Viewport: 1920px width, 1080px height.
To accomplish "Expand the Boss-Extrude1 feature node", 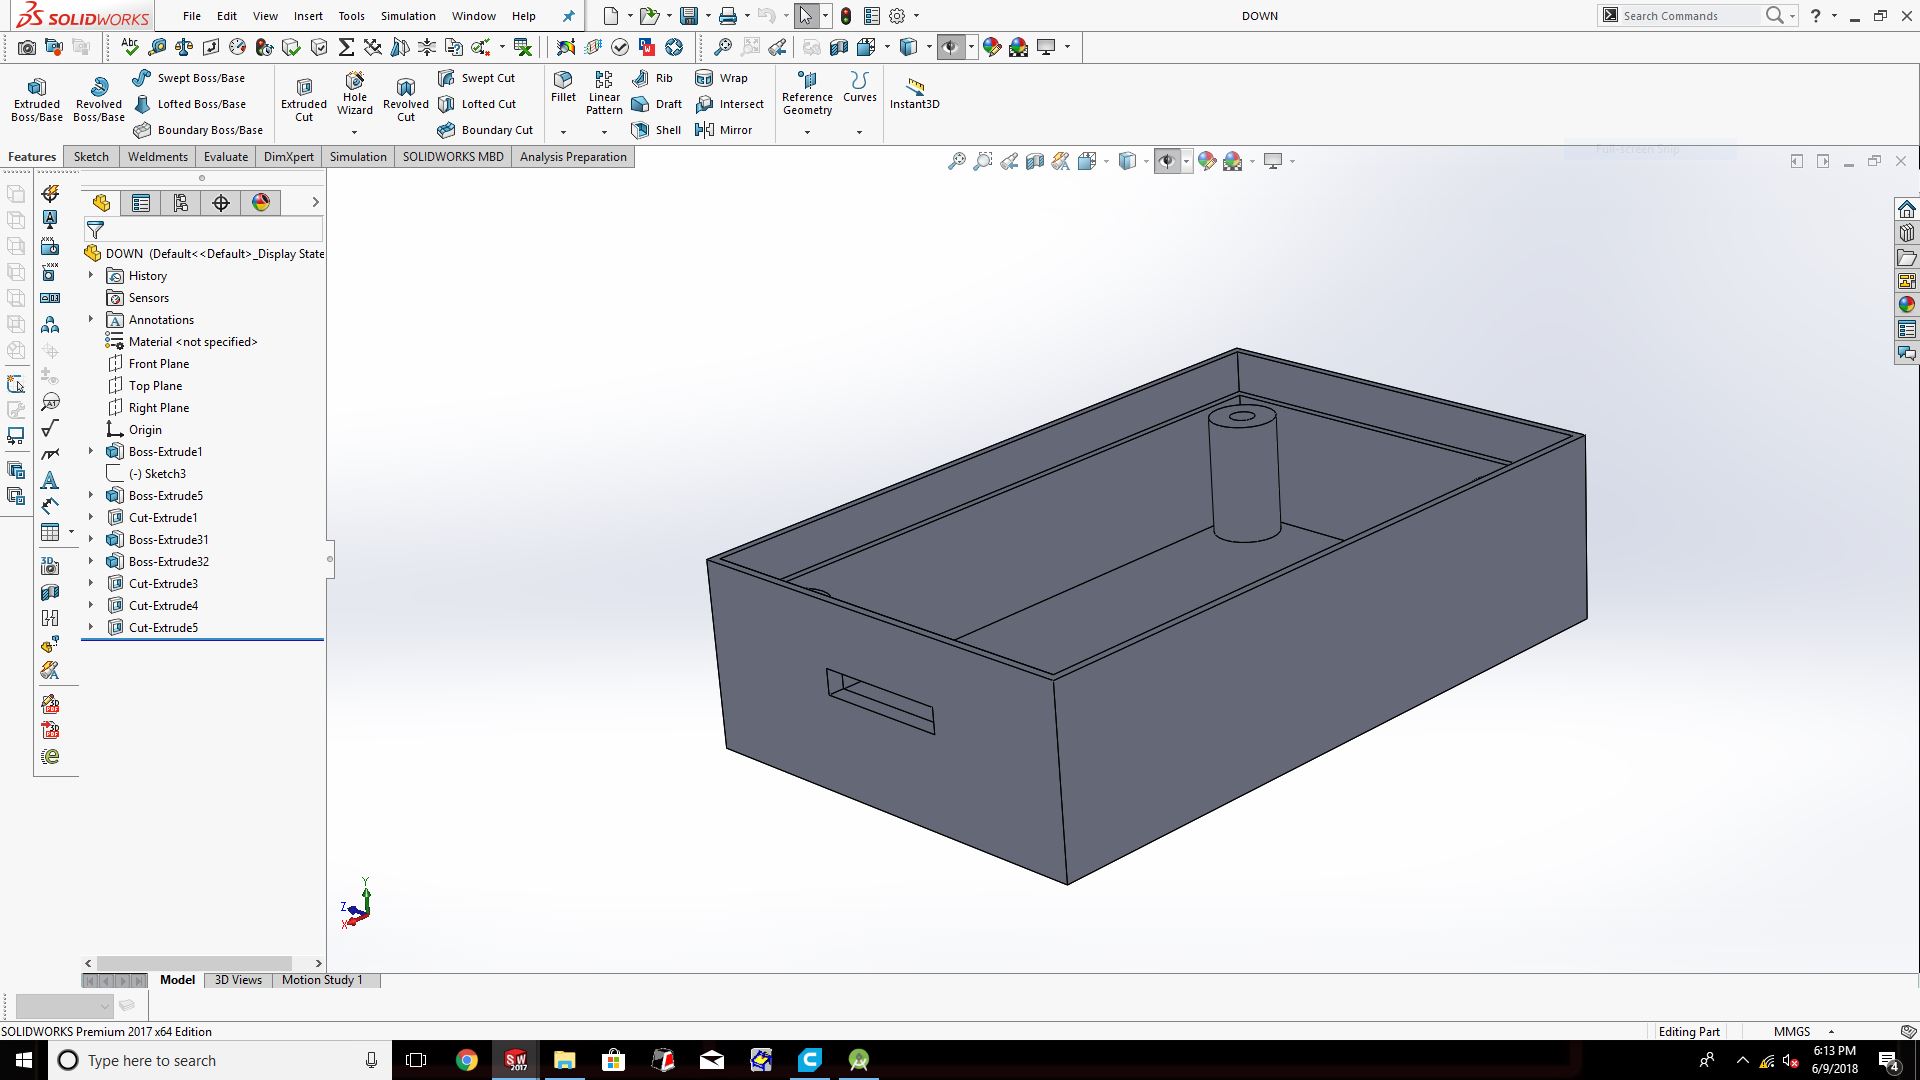I will click(x=91, y=452).
